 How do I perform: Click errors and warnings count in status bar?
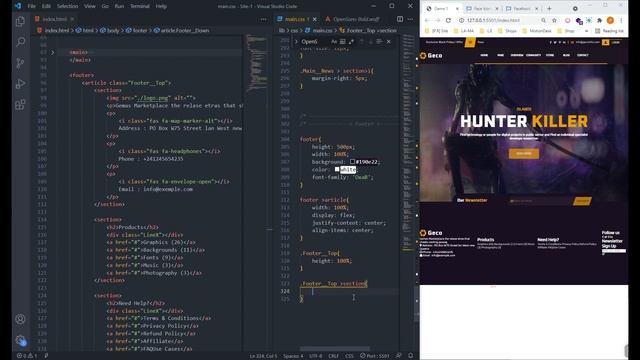pyautogui.click(x=27, y=356)
